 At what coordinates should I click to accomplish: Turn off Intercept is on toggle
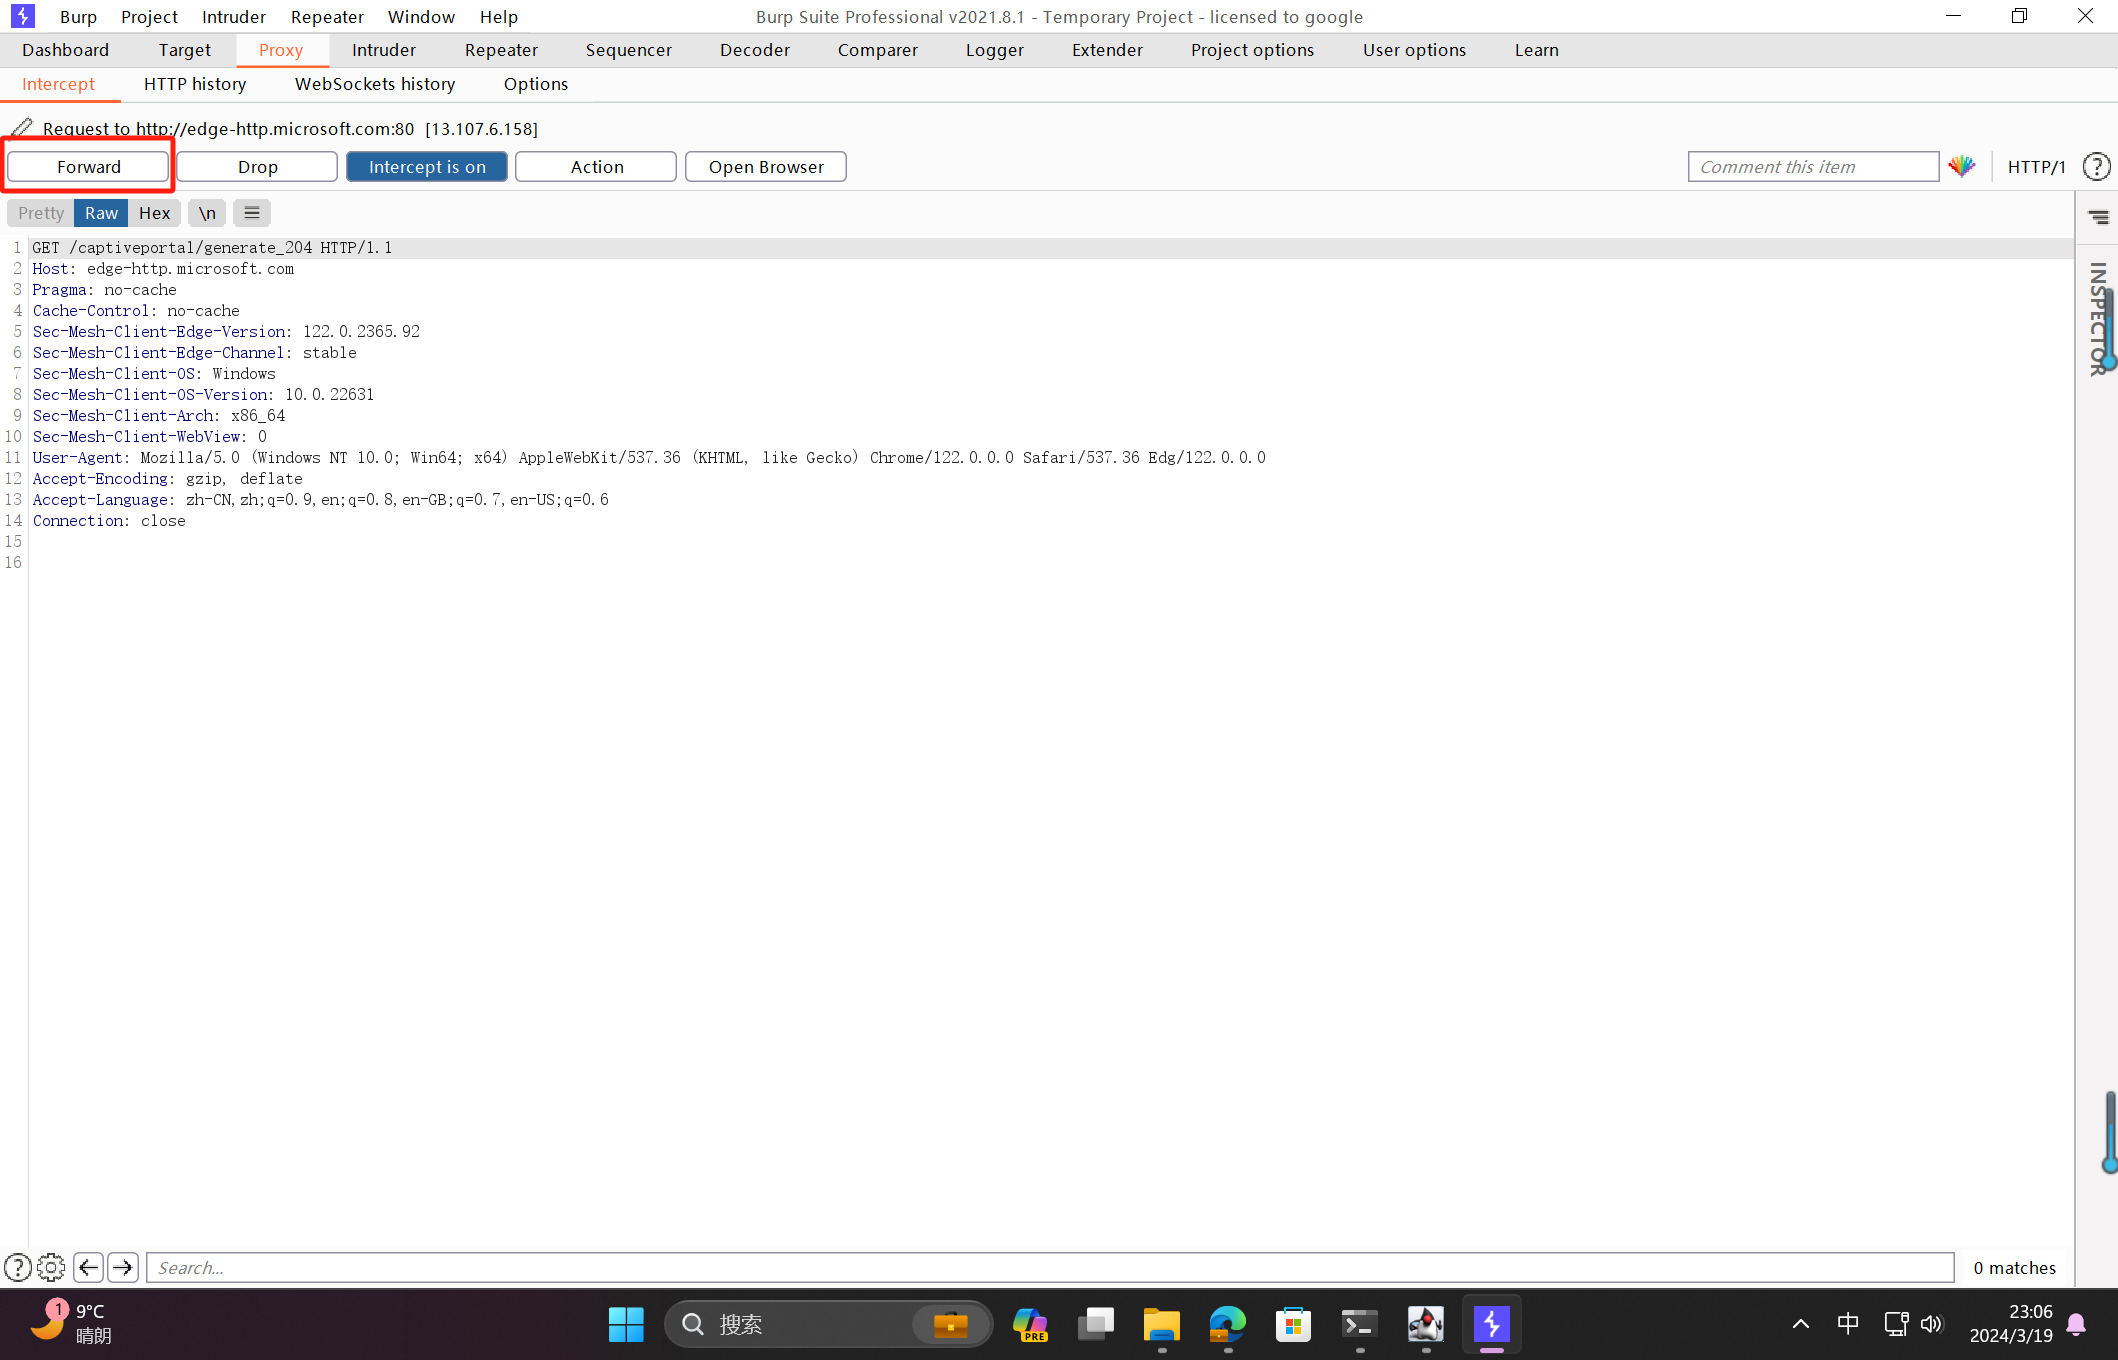[427, 167]
